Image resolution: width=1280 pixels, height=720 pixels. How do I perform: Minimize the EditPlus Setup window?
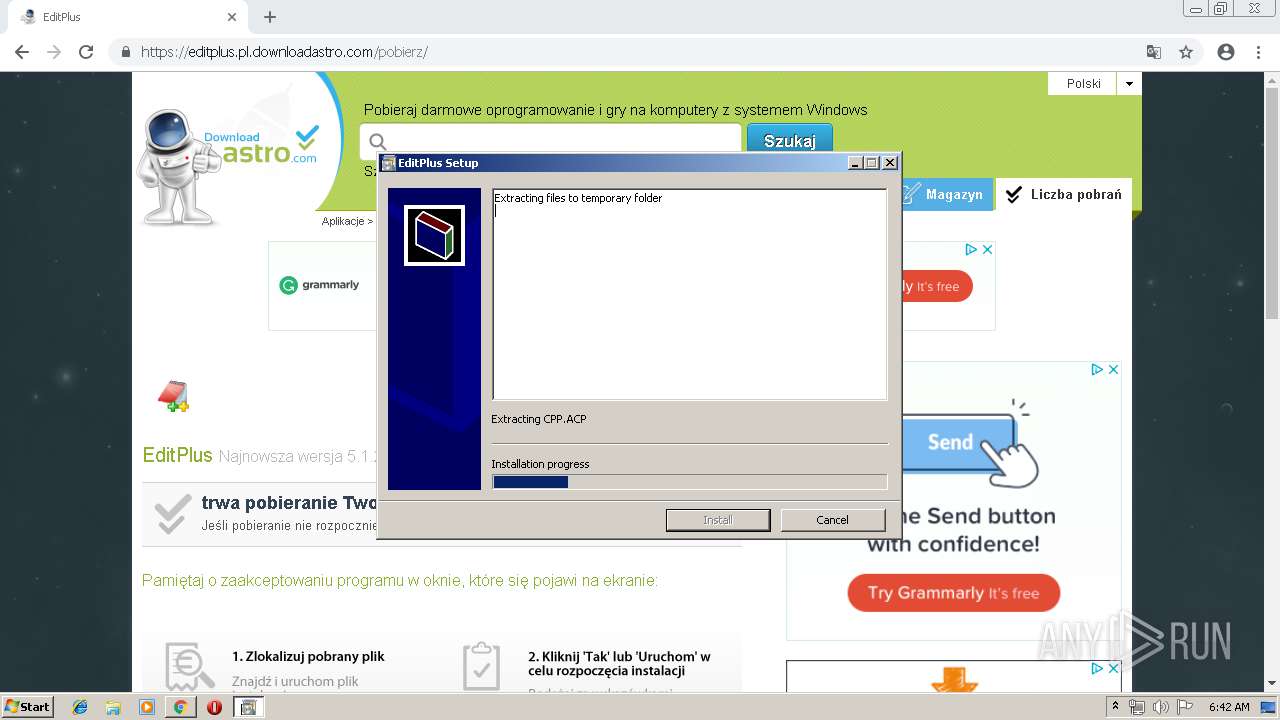[x=855, y=163]
